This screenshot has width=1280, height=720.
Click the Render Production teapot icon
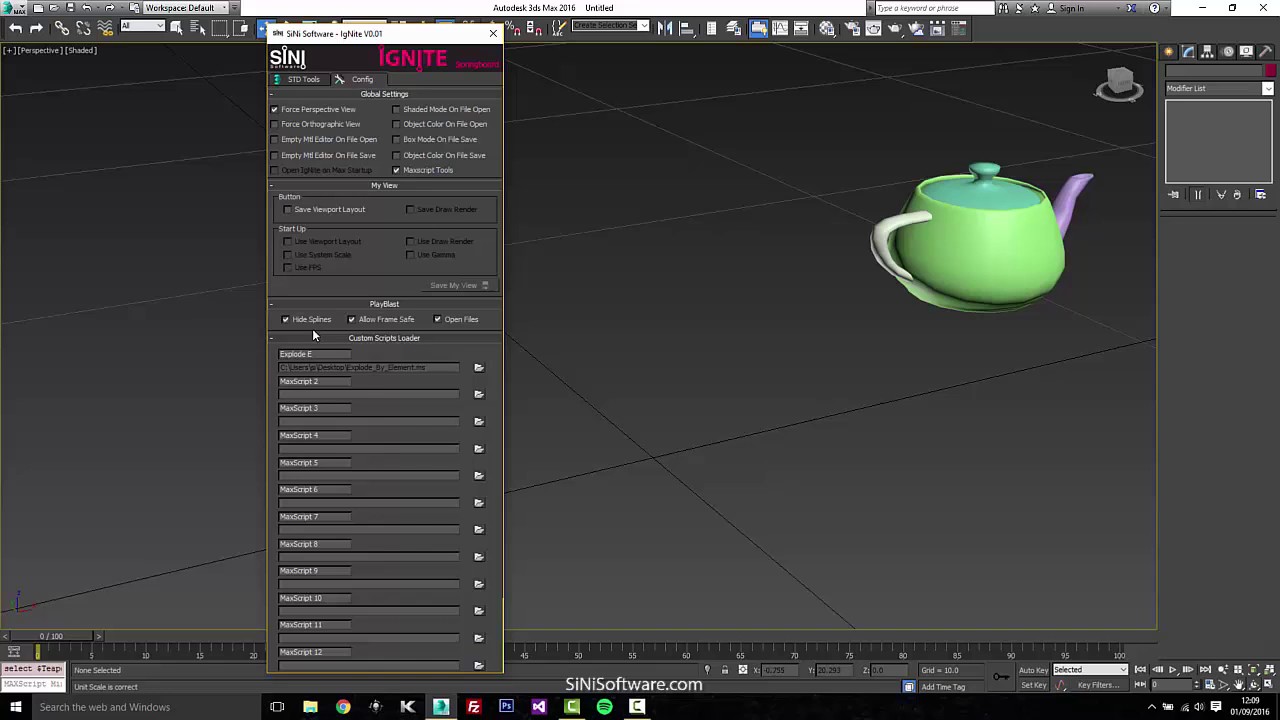895,28
